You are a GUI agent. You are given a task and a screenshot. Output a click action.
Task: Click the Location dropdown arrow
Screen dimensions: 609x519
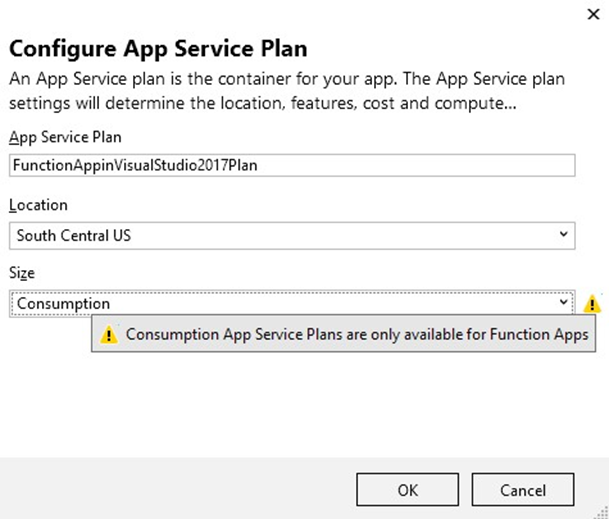click(x=565, y=235)
